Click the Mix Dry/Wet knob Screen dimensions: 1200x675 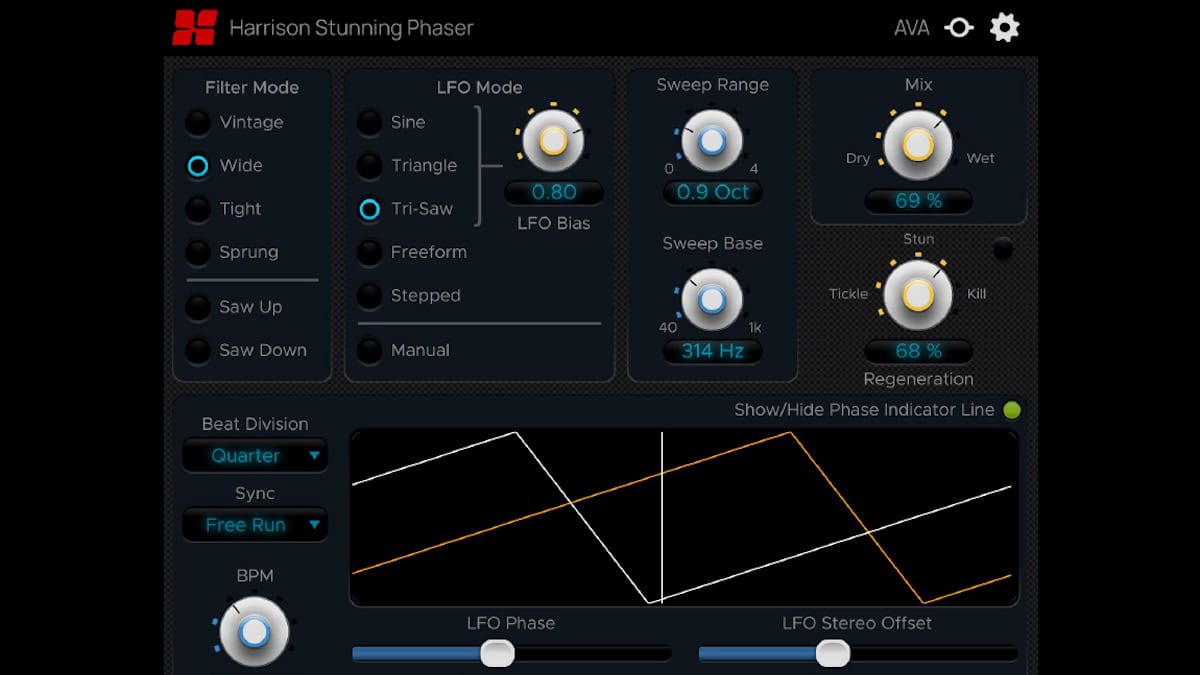[x=917, y=145]
